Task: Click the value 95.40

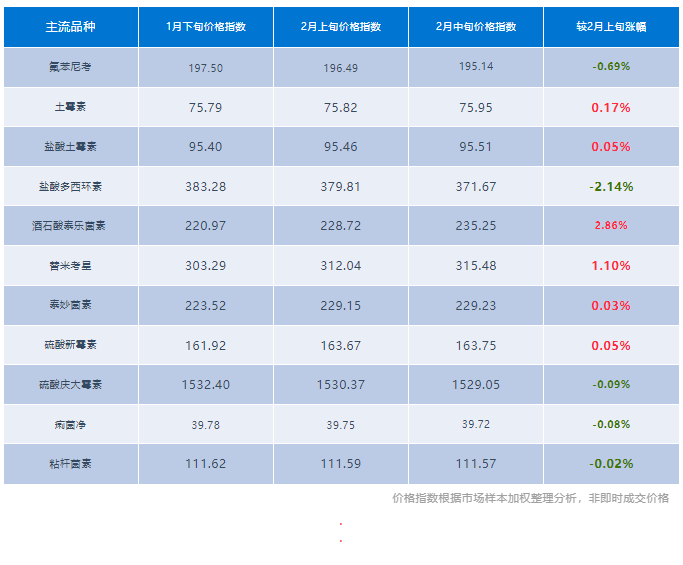Action: pos(206,147)
